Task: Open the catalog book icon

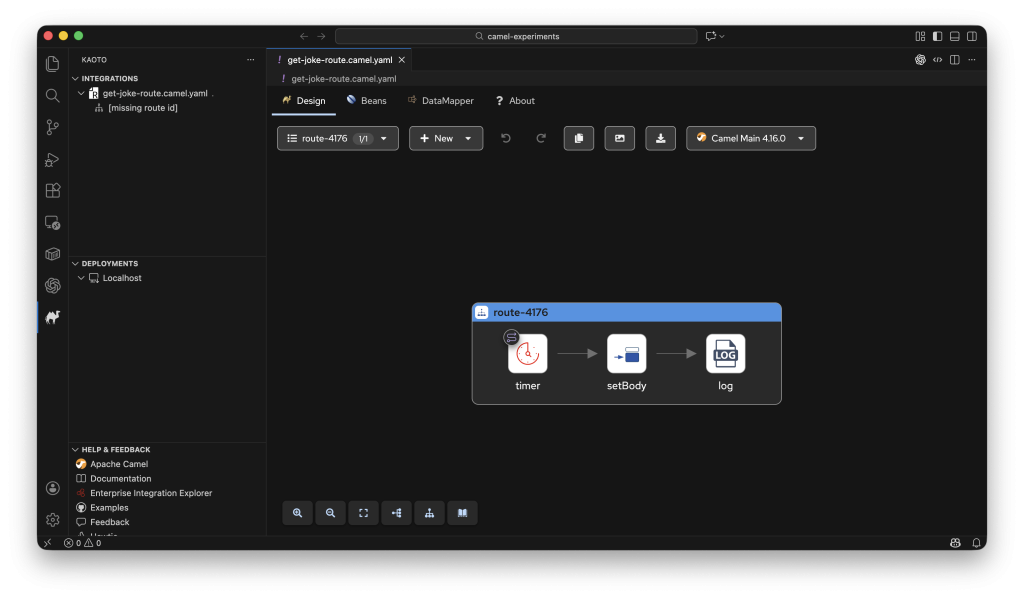Action: pos(462,513)
